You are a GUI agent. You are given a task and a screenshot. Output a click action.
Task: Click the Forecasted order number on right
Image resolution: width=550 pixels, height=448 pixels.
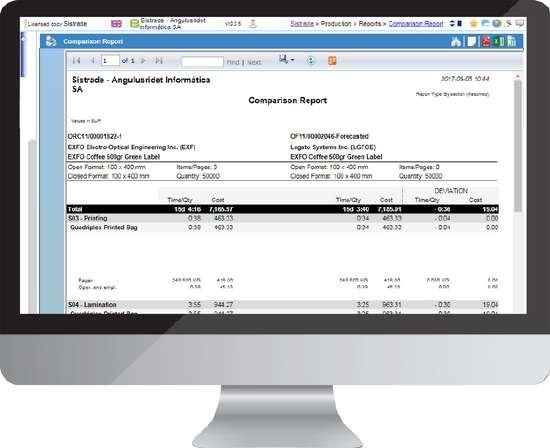coord(329,136)
